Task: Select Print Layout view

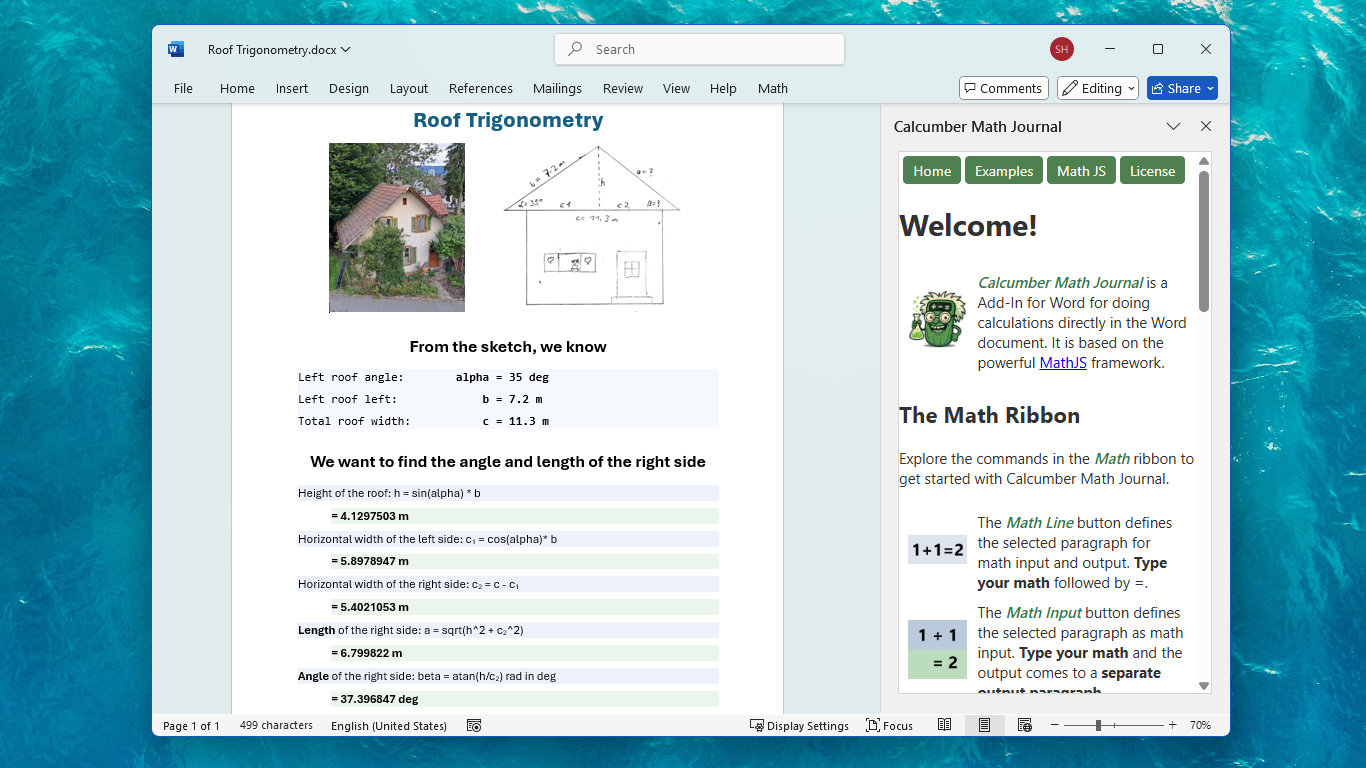Action: pos(984,725)
